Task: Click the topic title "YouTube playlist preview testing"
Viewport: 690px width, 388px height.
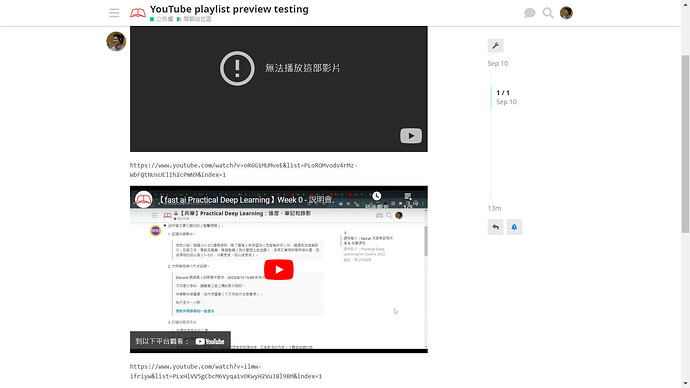Action: pos(229,9)
